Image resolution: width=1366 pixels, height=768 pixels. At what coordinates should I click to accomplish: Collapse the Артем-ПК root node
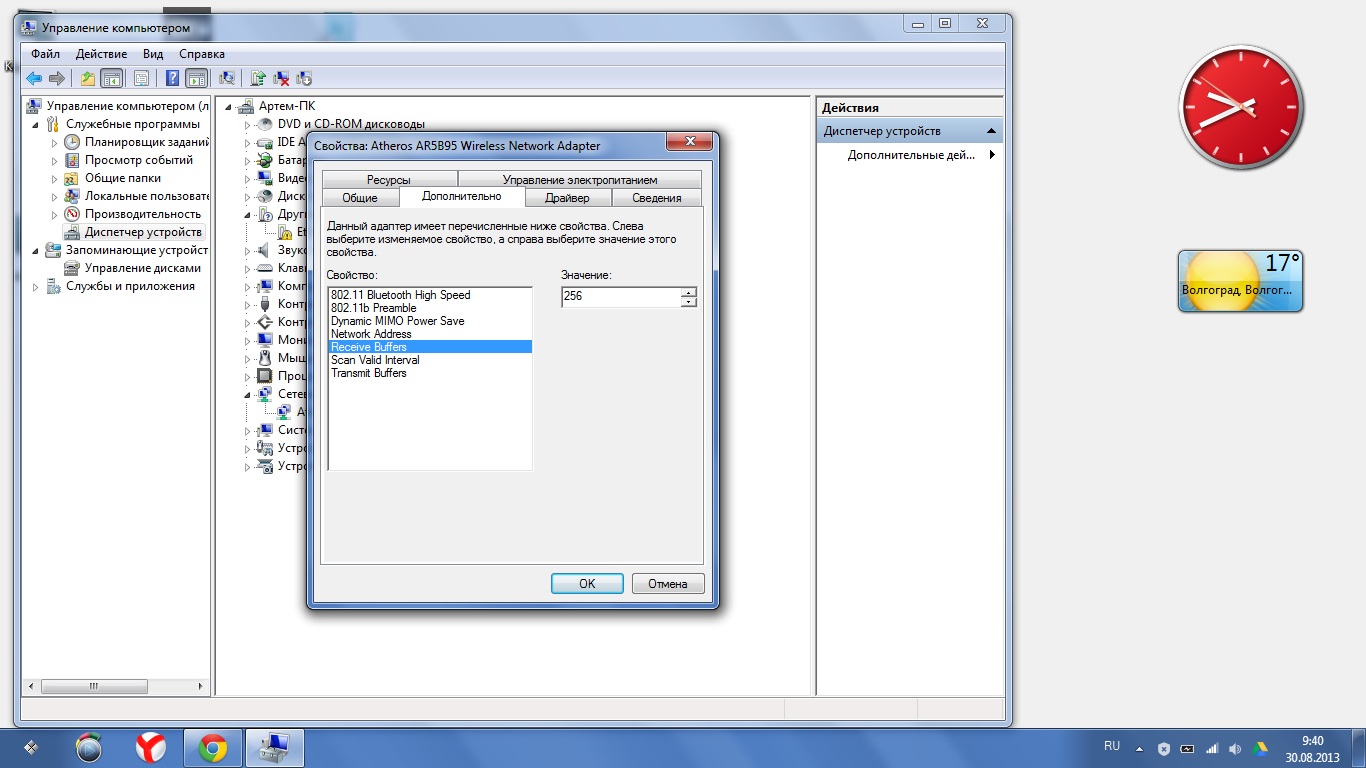229,107
